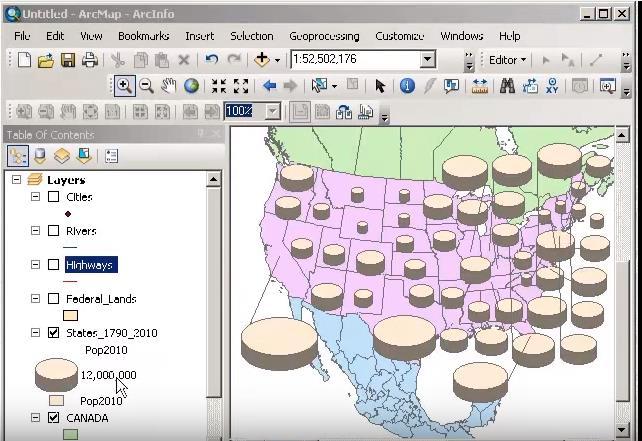List layers by visibility
The height and width of the screenshot is (441, 642).
pyautogui.click(x=62, y=156)
